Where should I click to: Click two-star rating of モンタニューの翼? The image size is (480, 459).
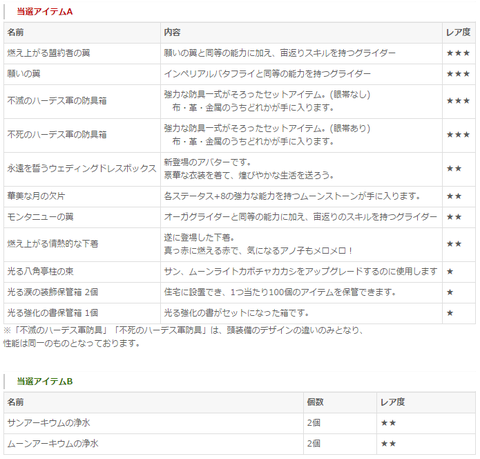454,217
